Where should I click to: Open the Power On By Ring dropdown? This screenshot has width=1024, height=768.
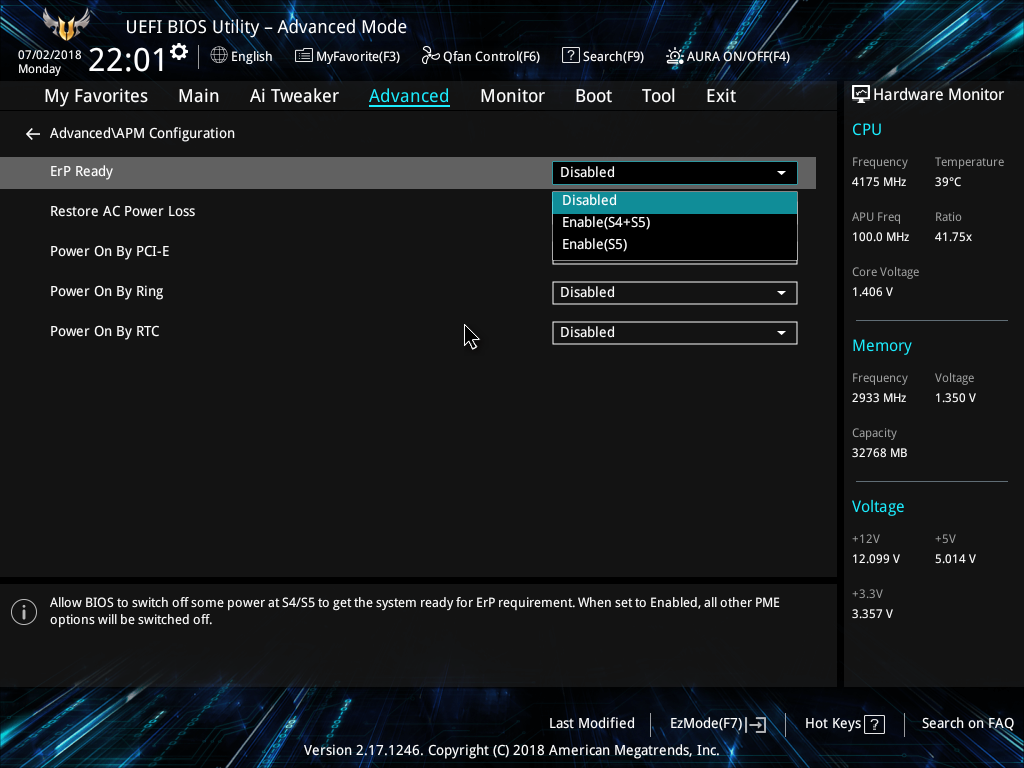click(x=675, y=293)
